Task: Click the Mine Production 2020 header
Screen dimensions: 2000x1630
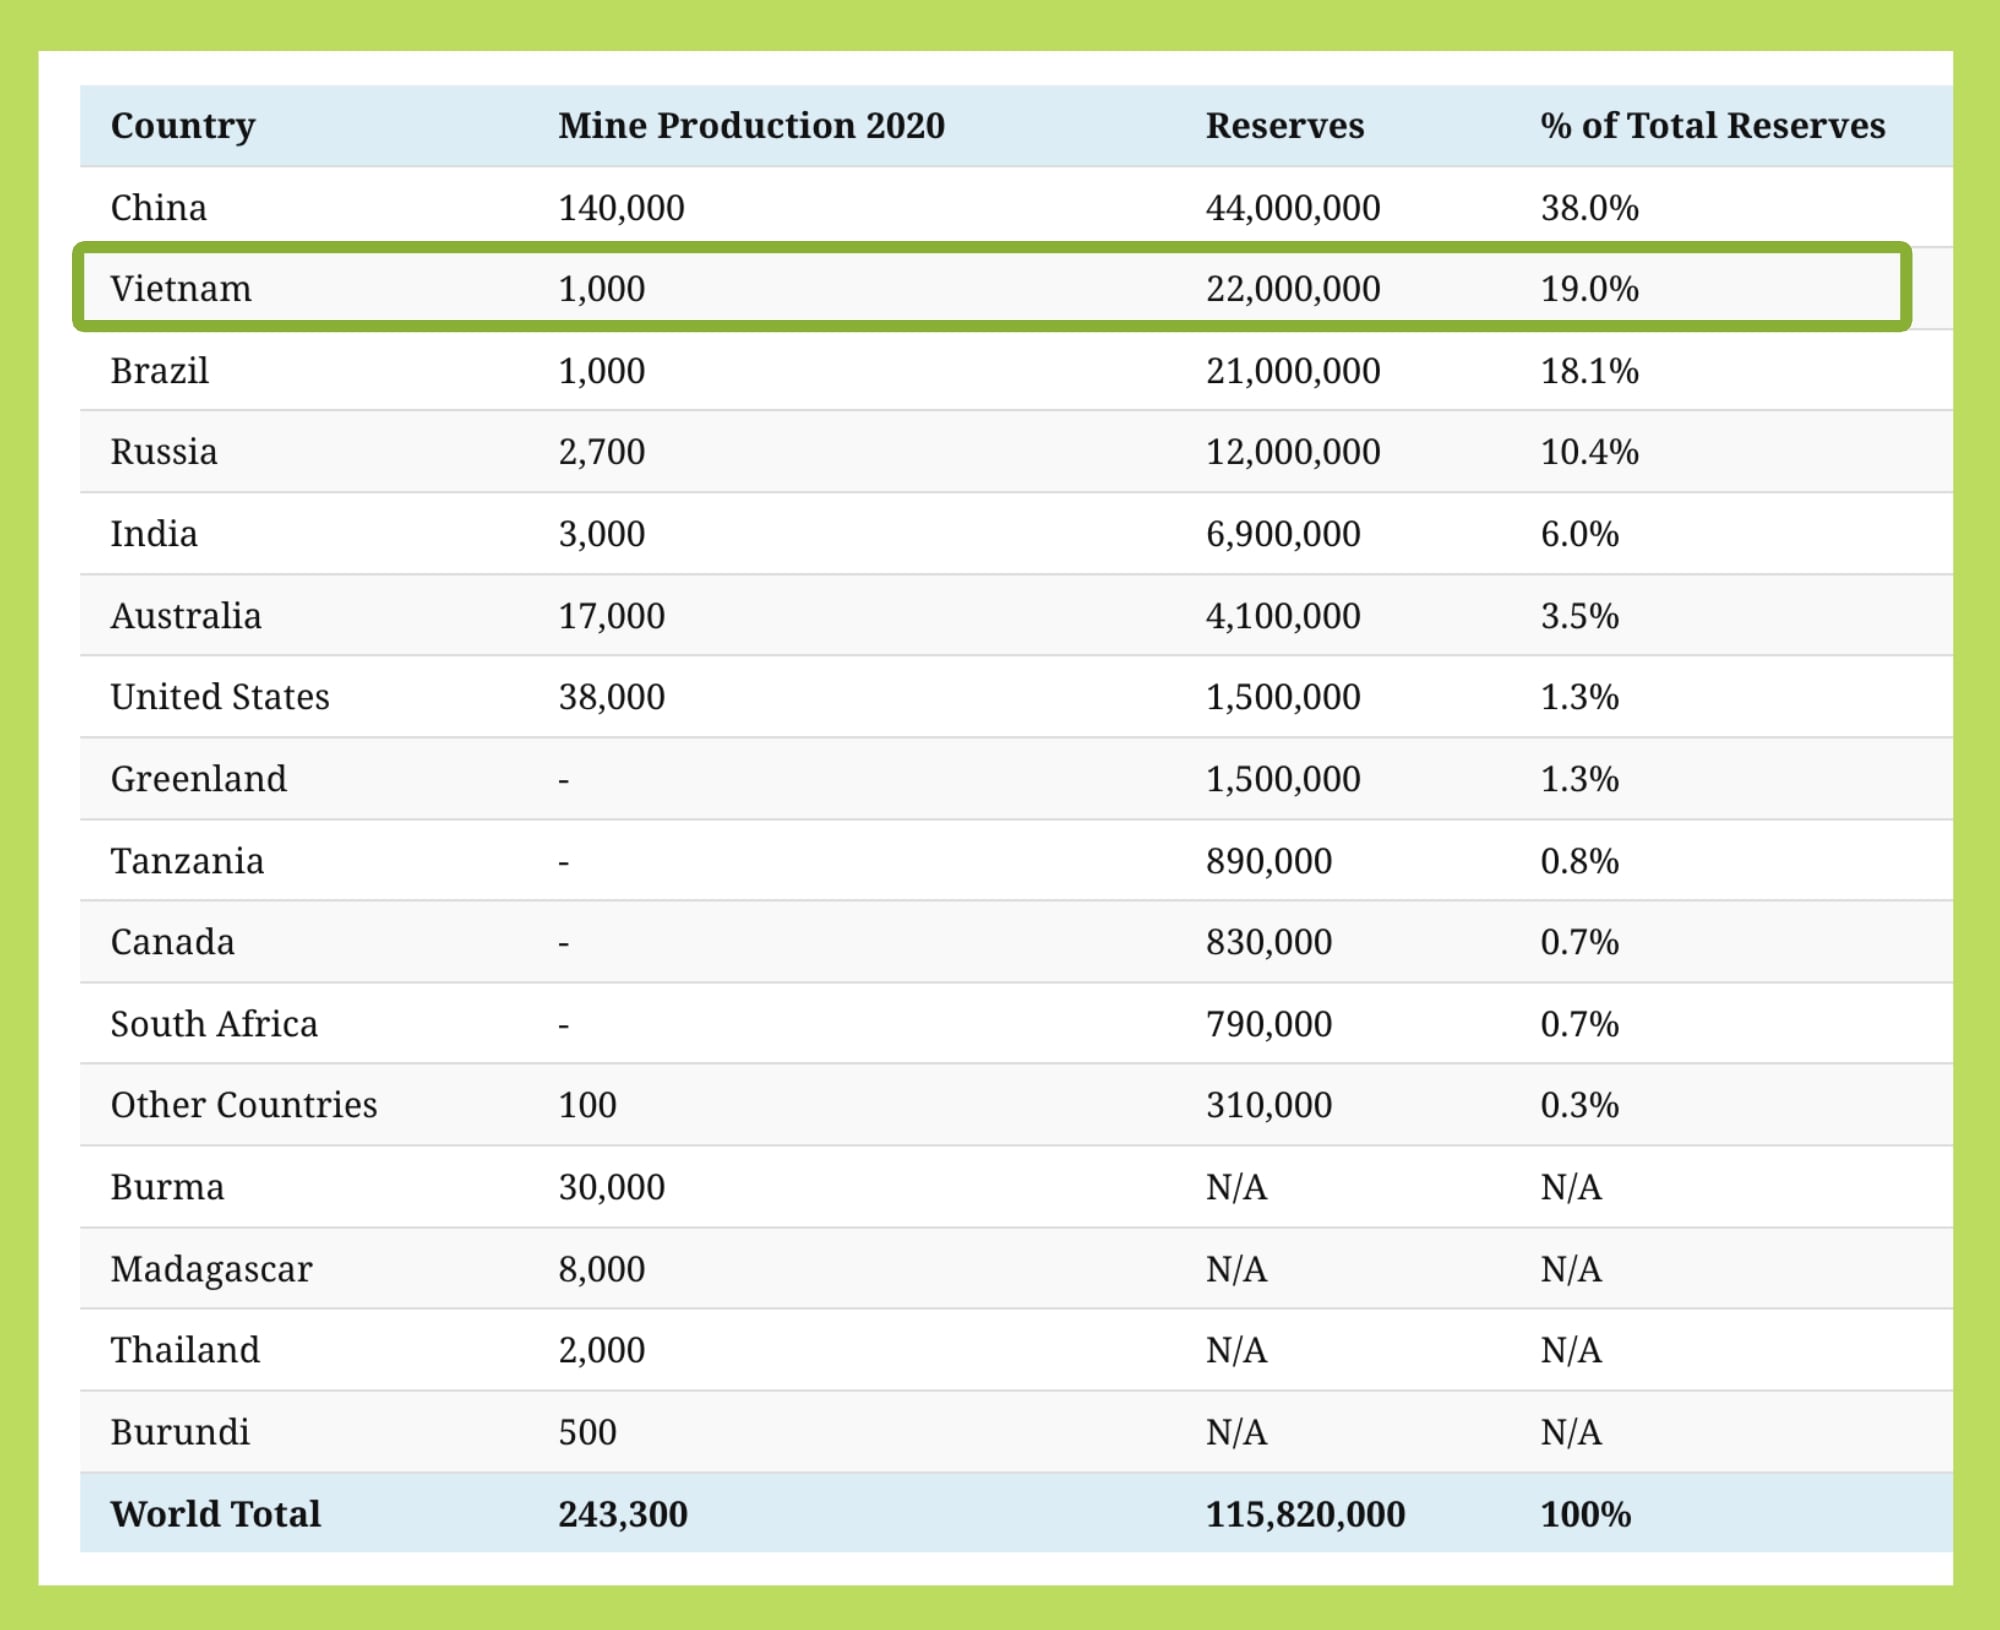Action: (x=751, y=126)
